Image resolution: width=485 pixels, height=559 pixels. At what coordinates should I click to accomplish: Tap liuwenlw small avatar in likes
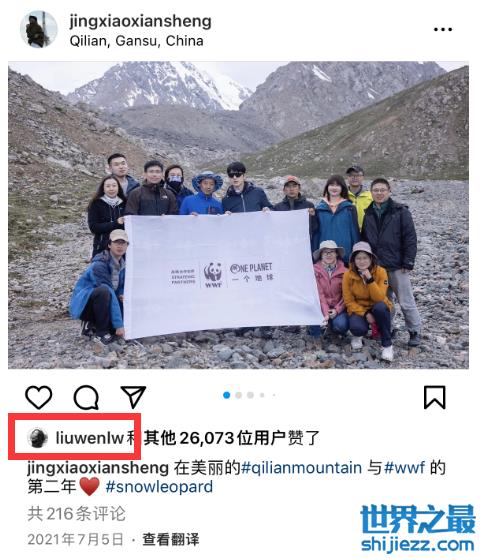[37, 438]
